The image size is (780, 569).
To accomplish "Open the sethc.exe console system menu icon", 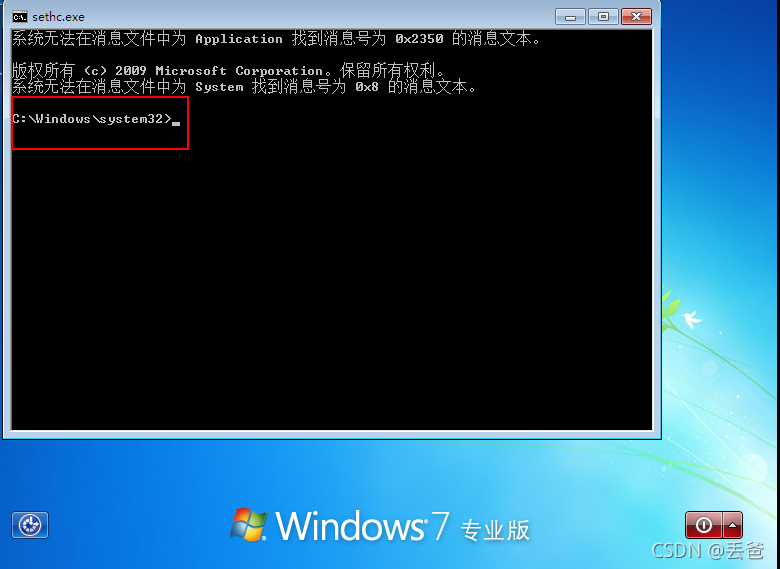I will [20, 17].
